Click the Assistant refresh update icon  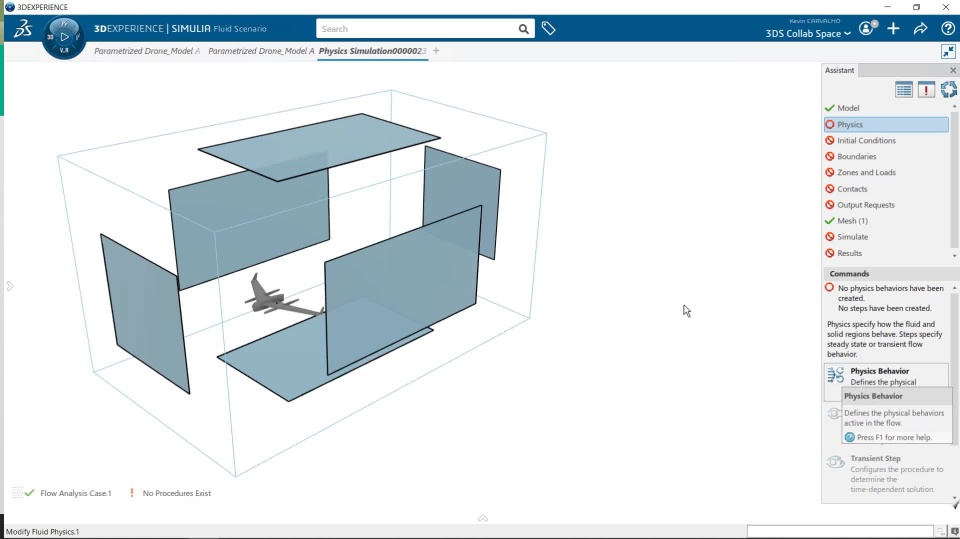pos(949,89)
